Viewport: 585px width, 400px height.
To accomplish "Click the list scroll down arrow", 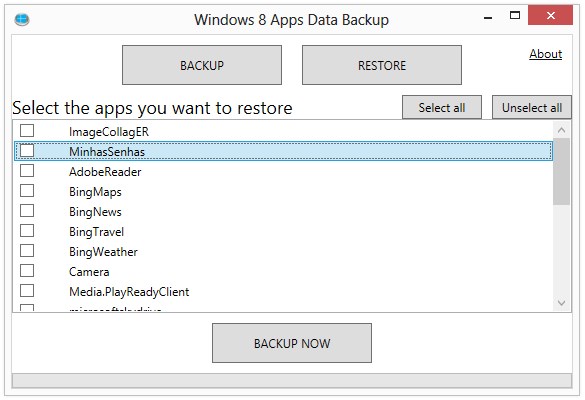I will click(x=561, y=303).
